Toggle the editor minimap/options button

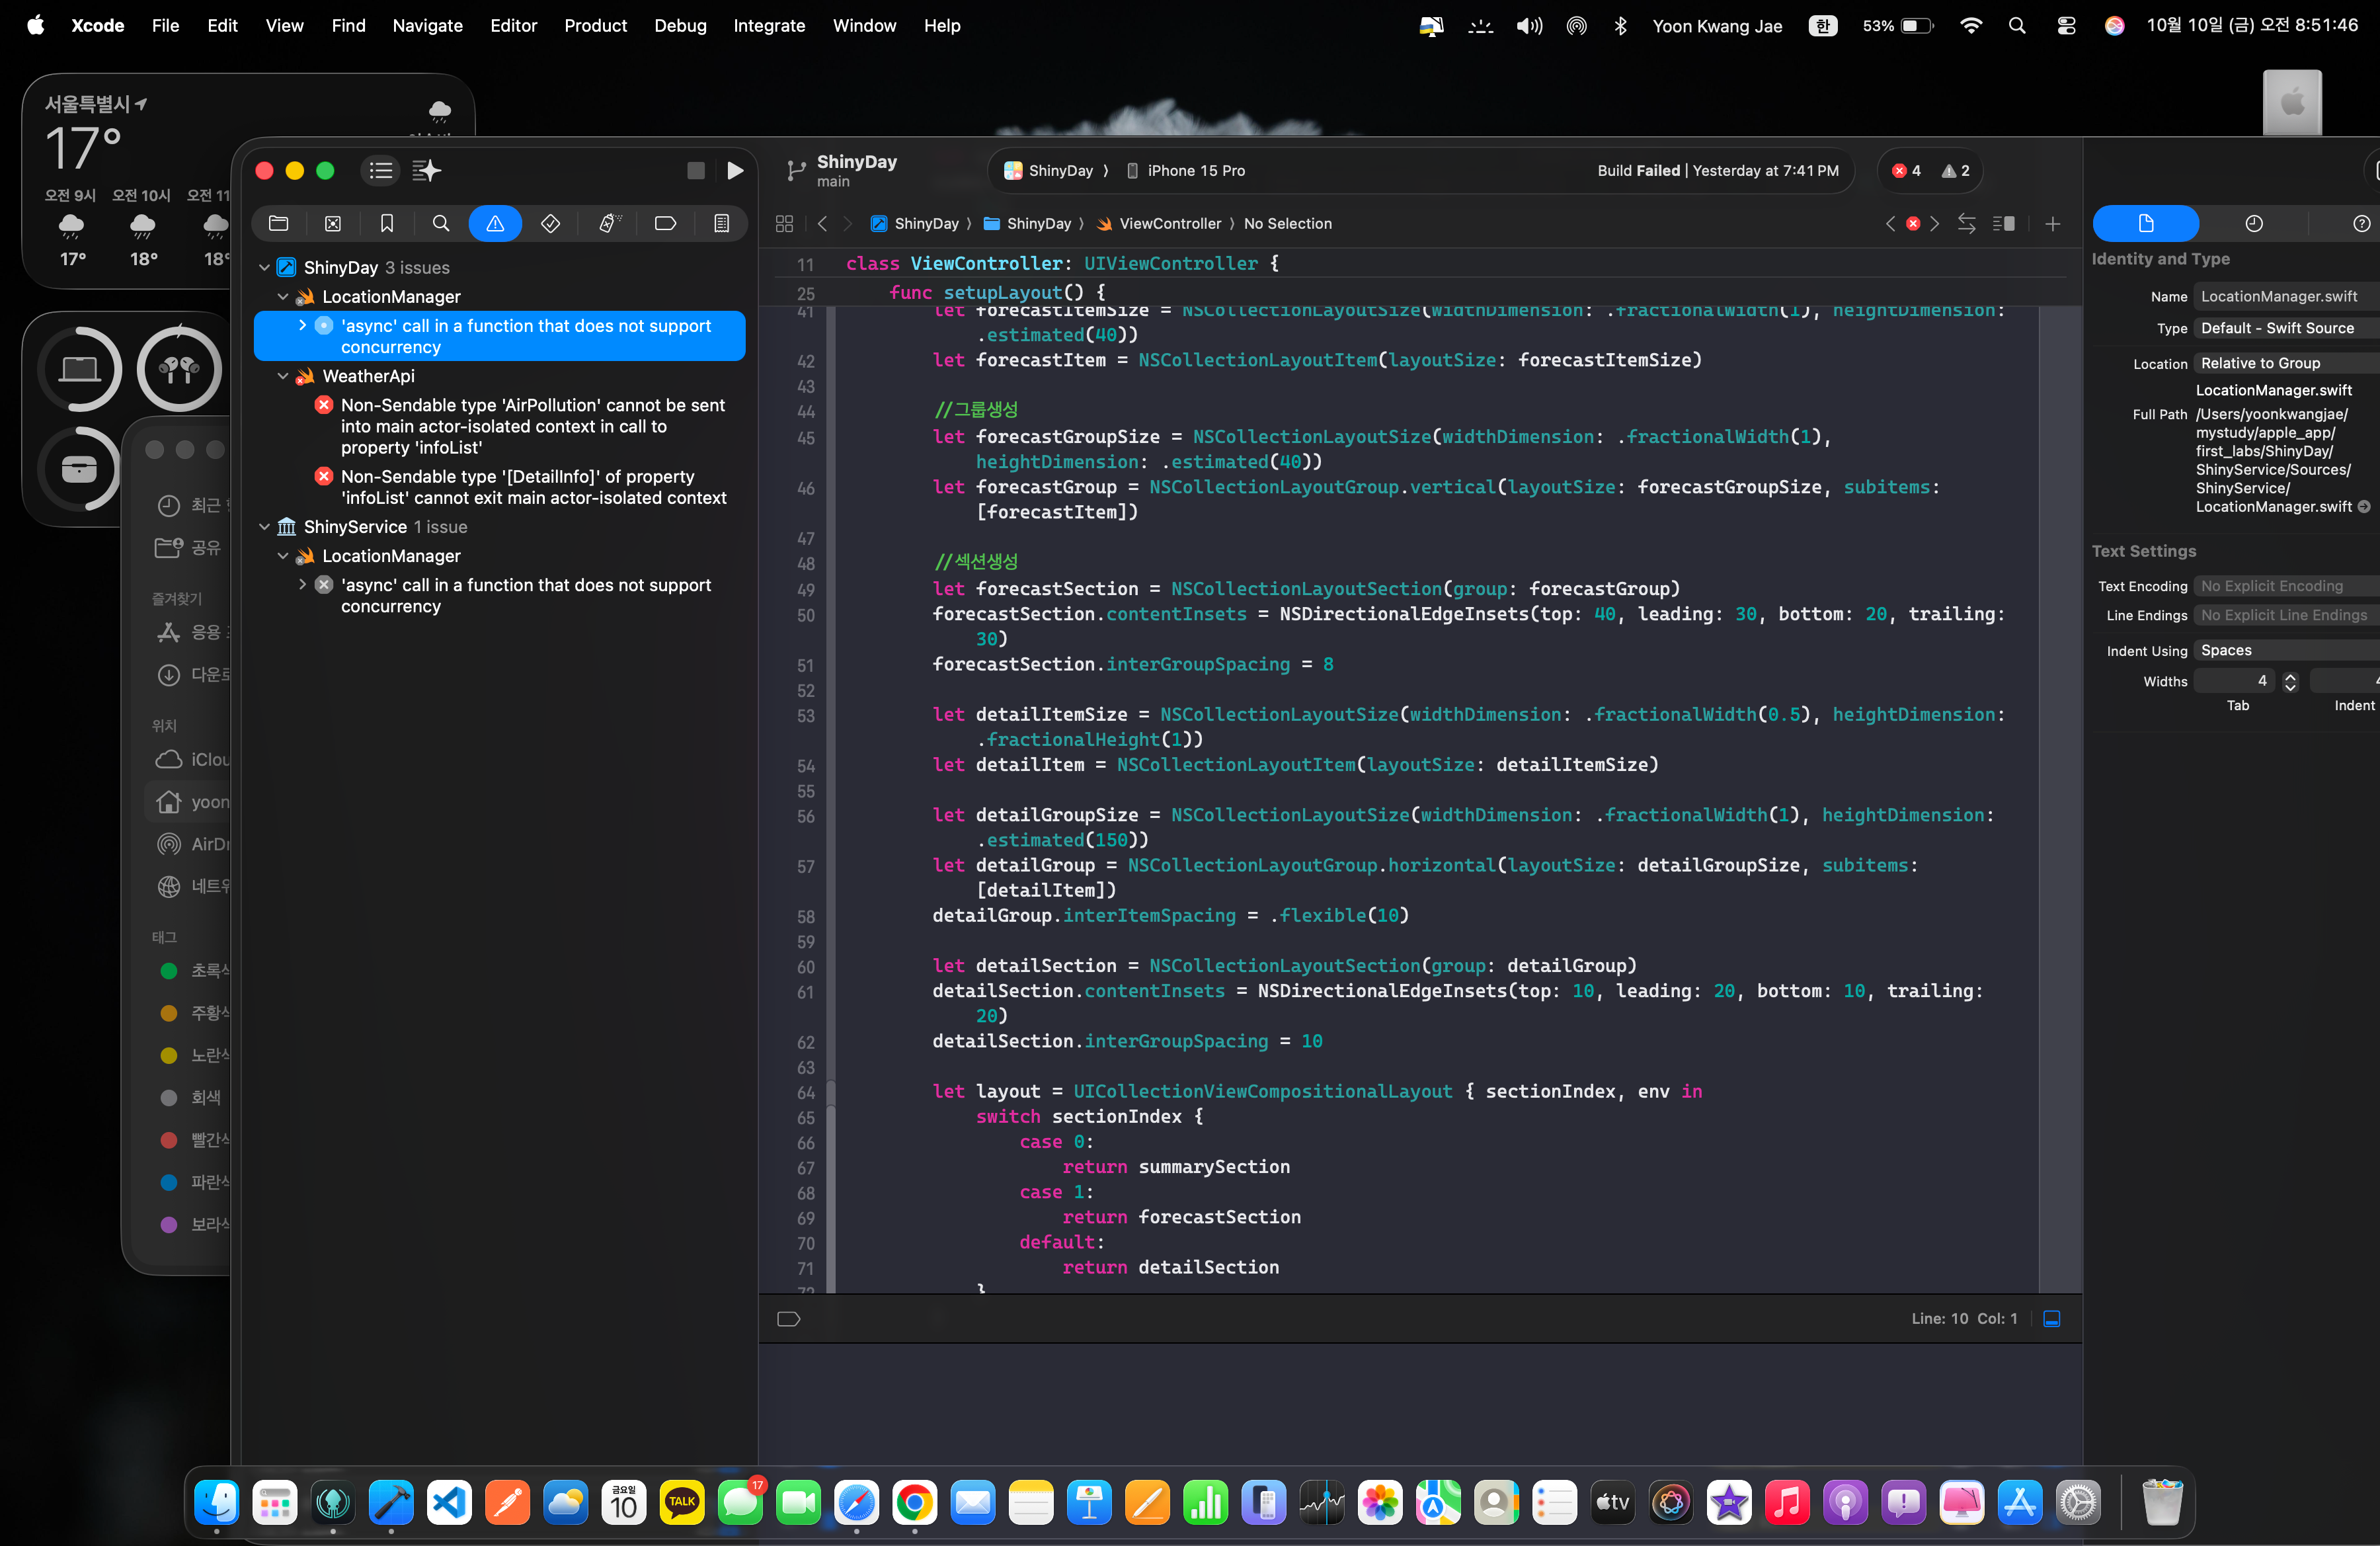click(x=2003, y=224)
